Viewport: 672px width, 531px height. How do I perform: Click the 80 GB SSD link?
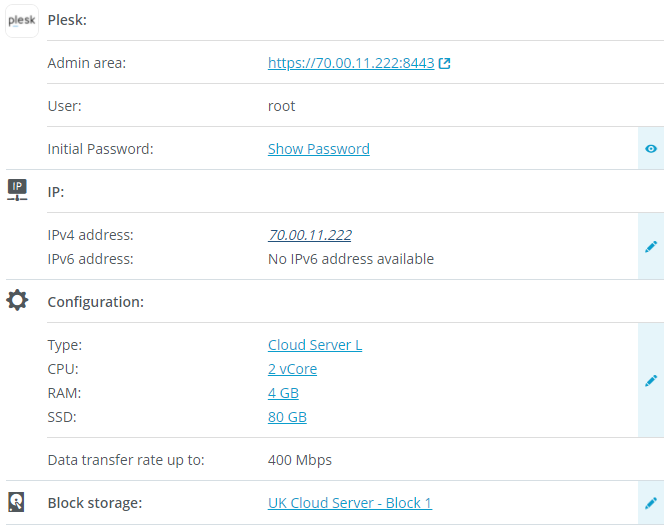point(287,417)
